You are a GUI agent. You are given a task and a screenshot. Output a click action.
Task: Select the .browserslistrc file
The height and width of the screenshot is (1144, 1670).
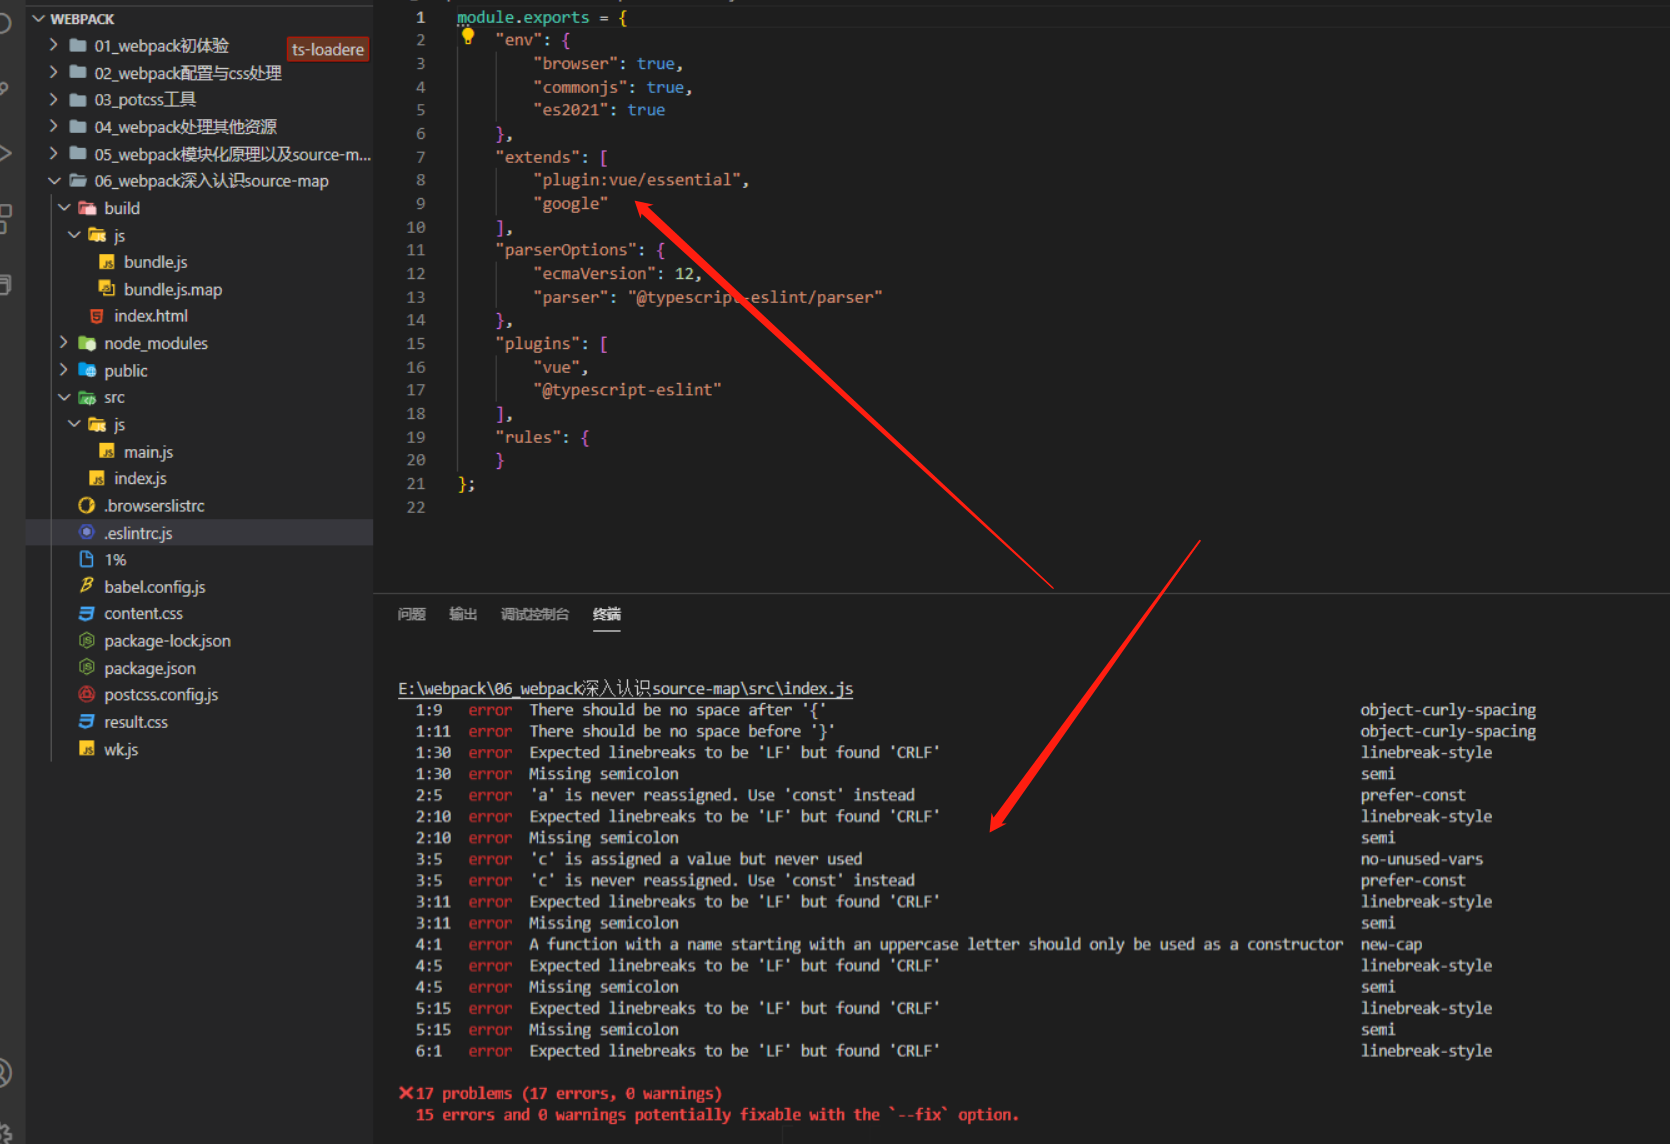pos(153,505)
